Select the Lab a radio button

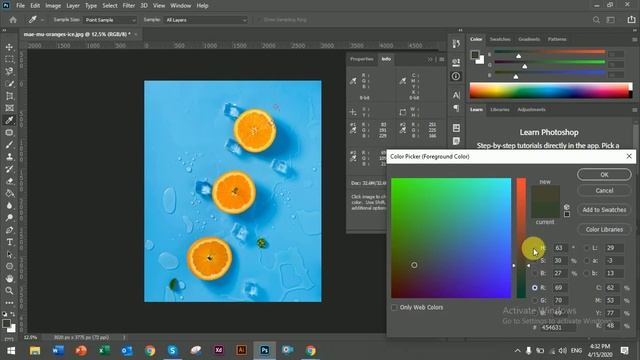(x=587, y=260)
